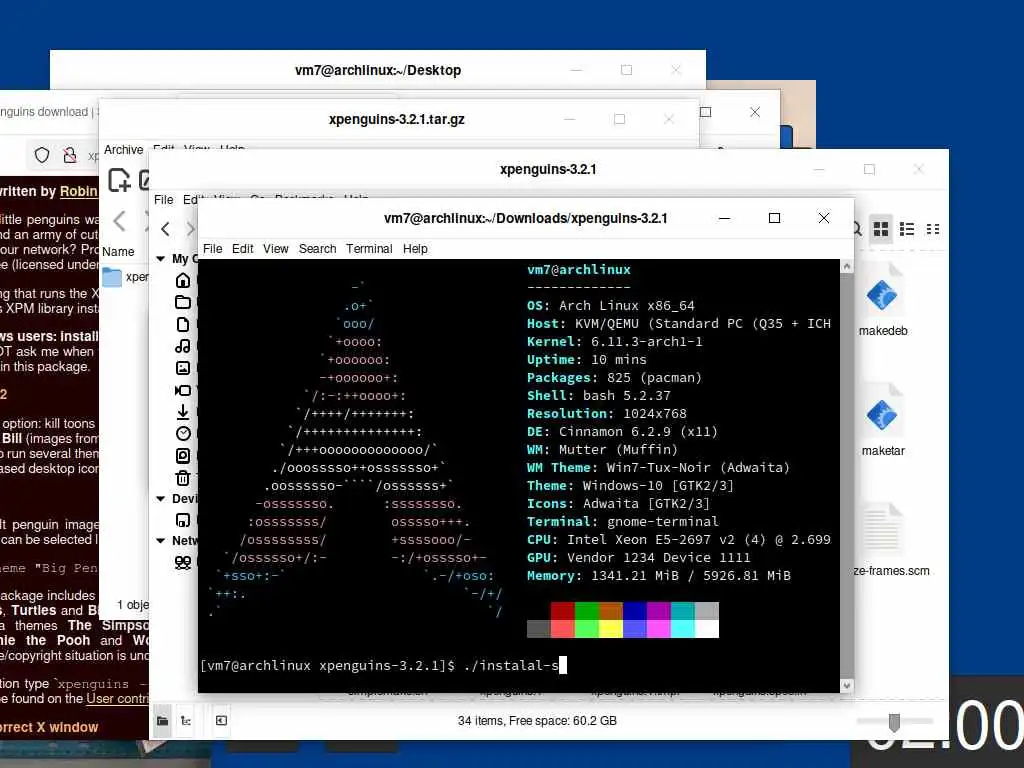Open the Terminal menu

pyautogui.click(x=369, y=249)
